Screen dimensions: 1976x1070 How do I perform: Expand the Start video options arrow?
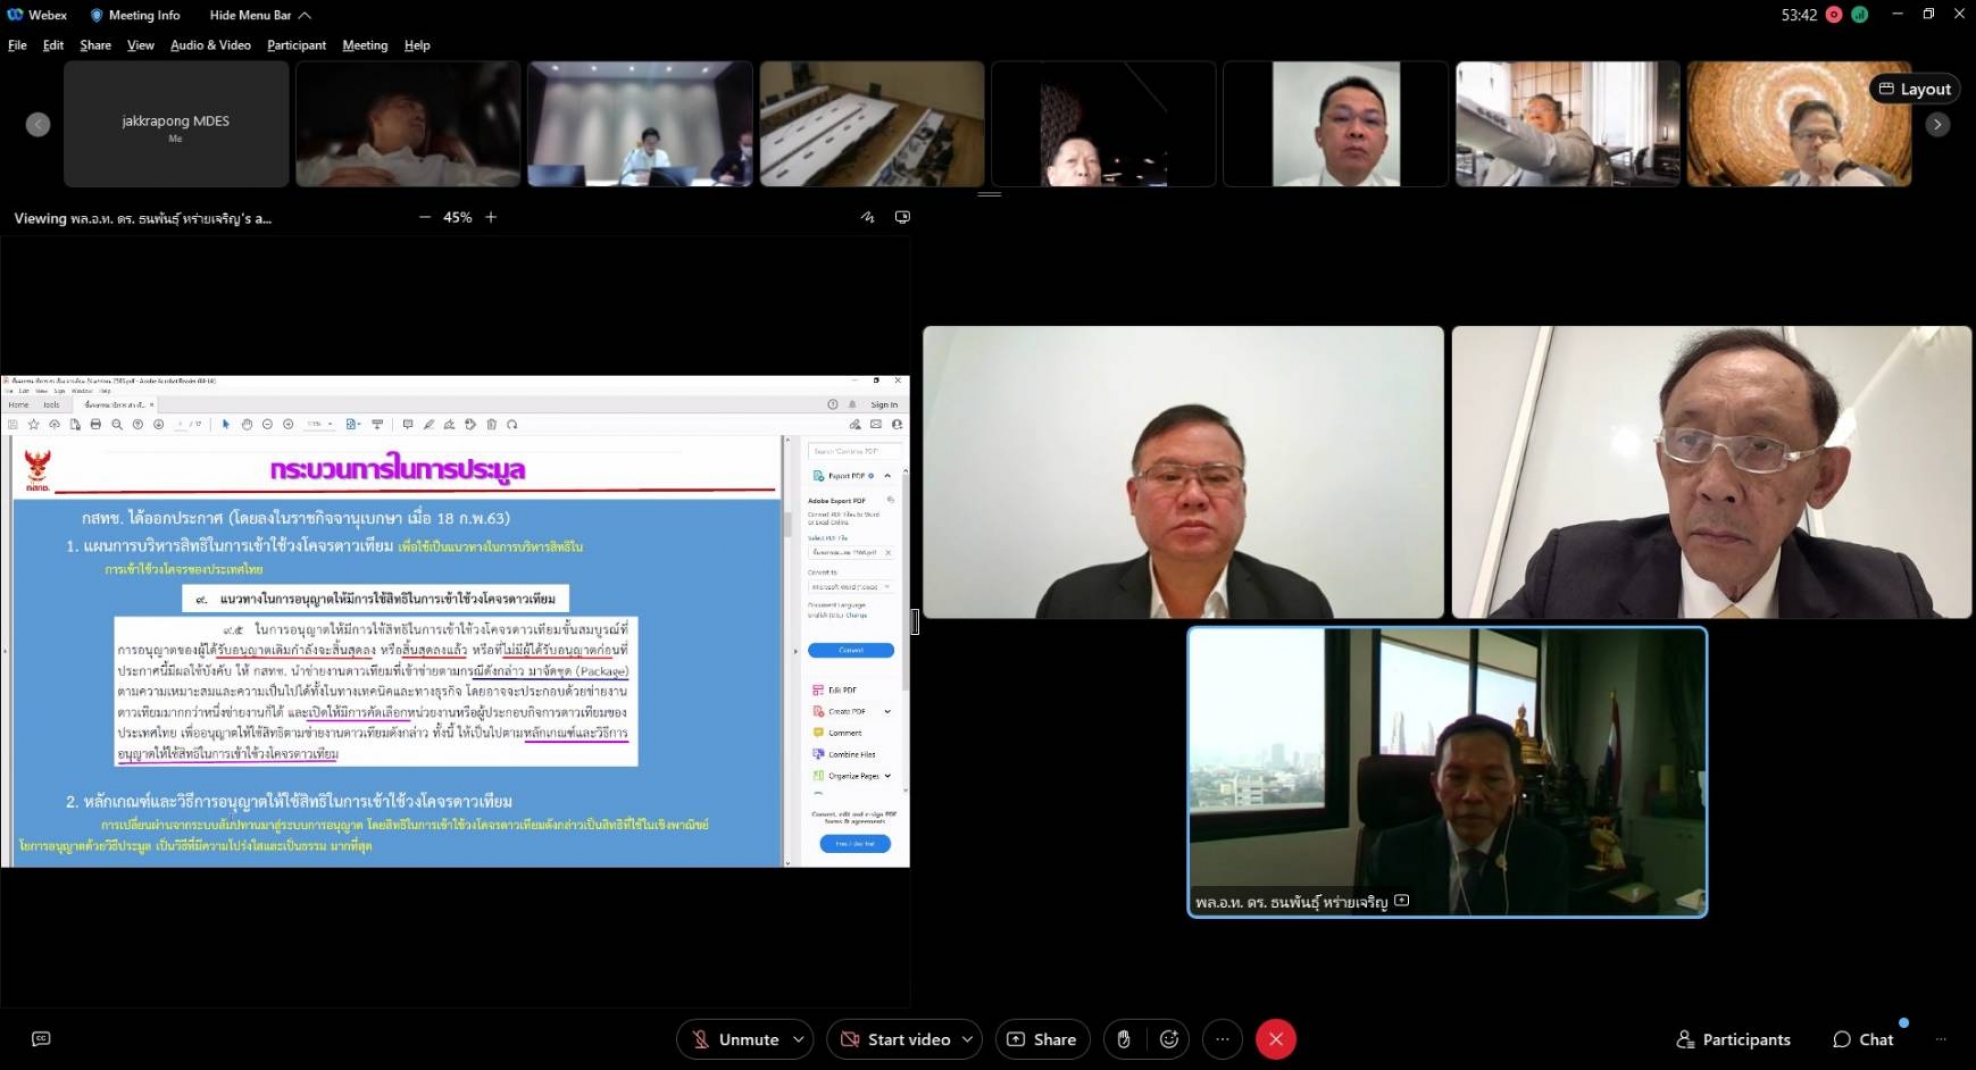click(x=968, y=1039)
